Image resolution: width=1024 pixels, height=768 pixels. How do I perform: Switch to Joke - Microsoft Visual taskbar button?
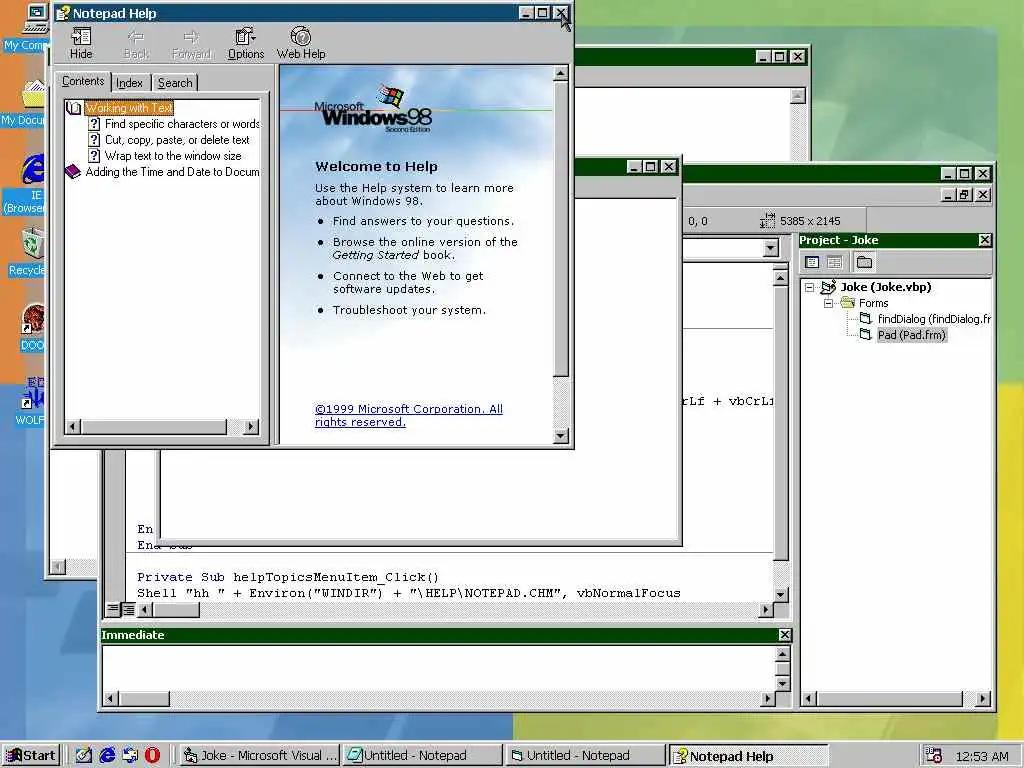point(259,756)
